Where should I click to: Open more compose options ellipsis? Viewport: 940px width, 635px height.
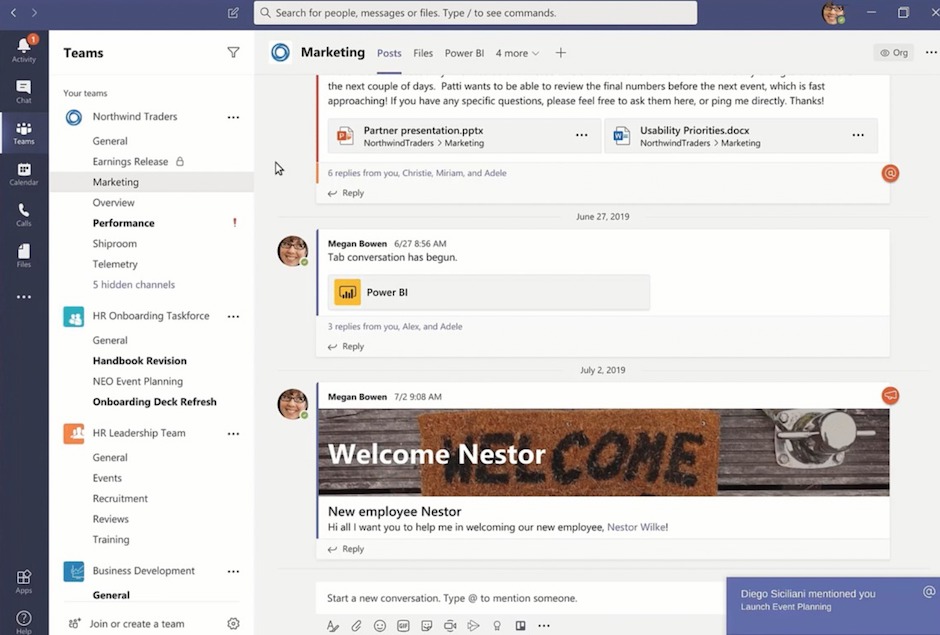coord(544,625)
